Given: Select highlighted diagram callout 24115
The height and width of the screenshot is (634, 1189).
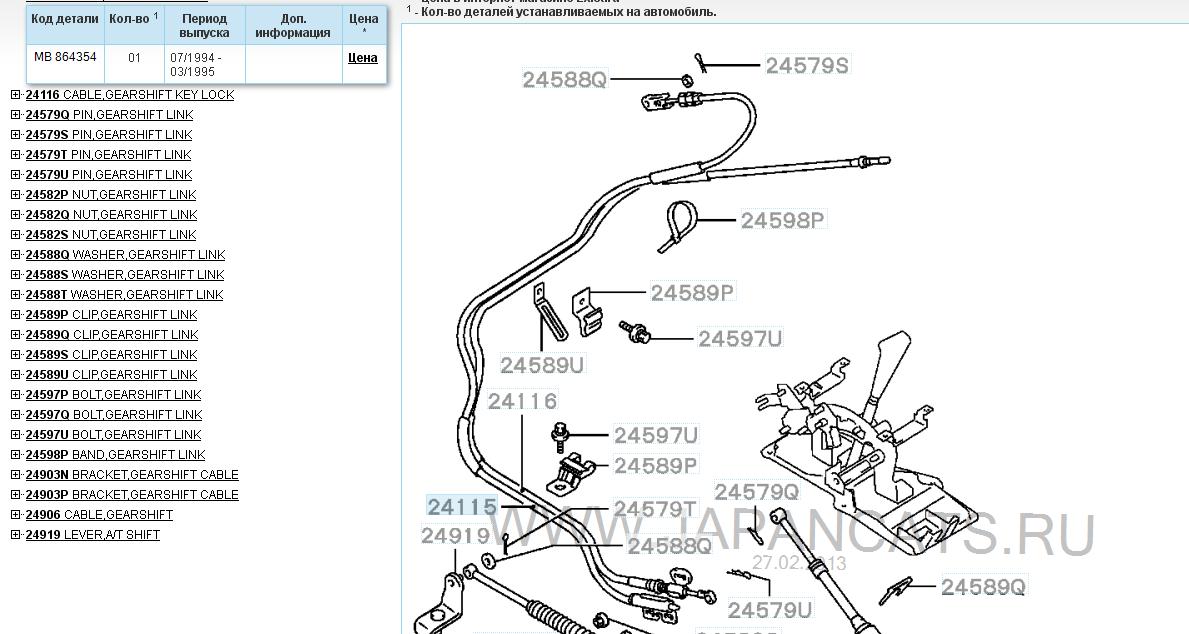Looking at the screenshot, I should pos(462,506).
